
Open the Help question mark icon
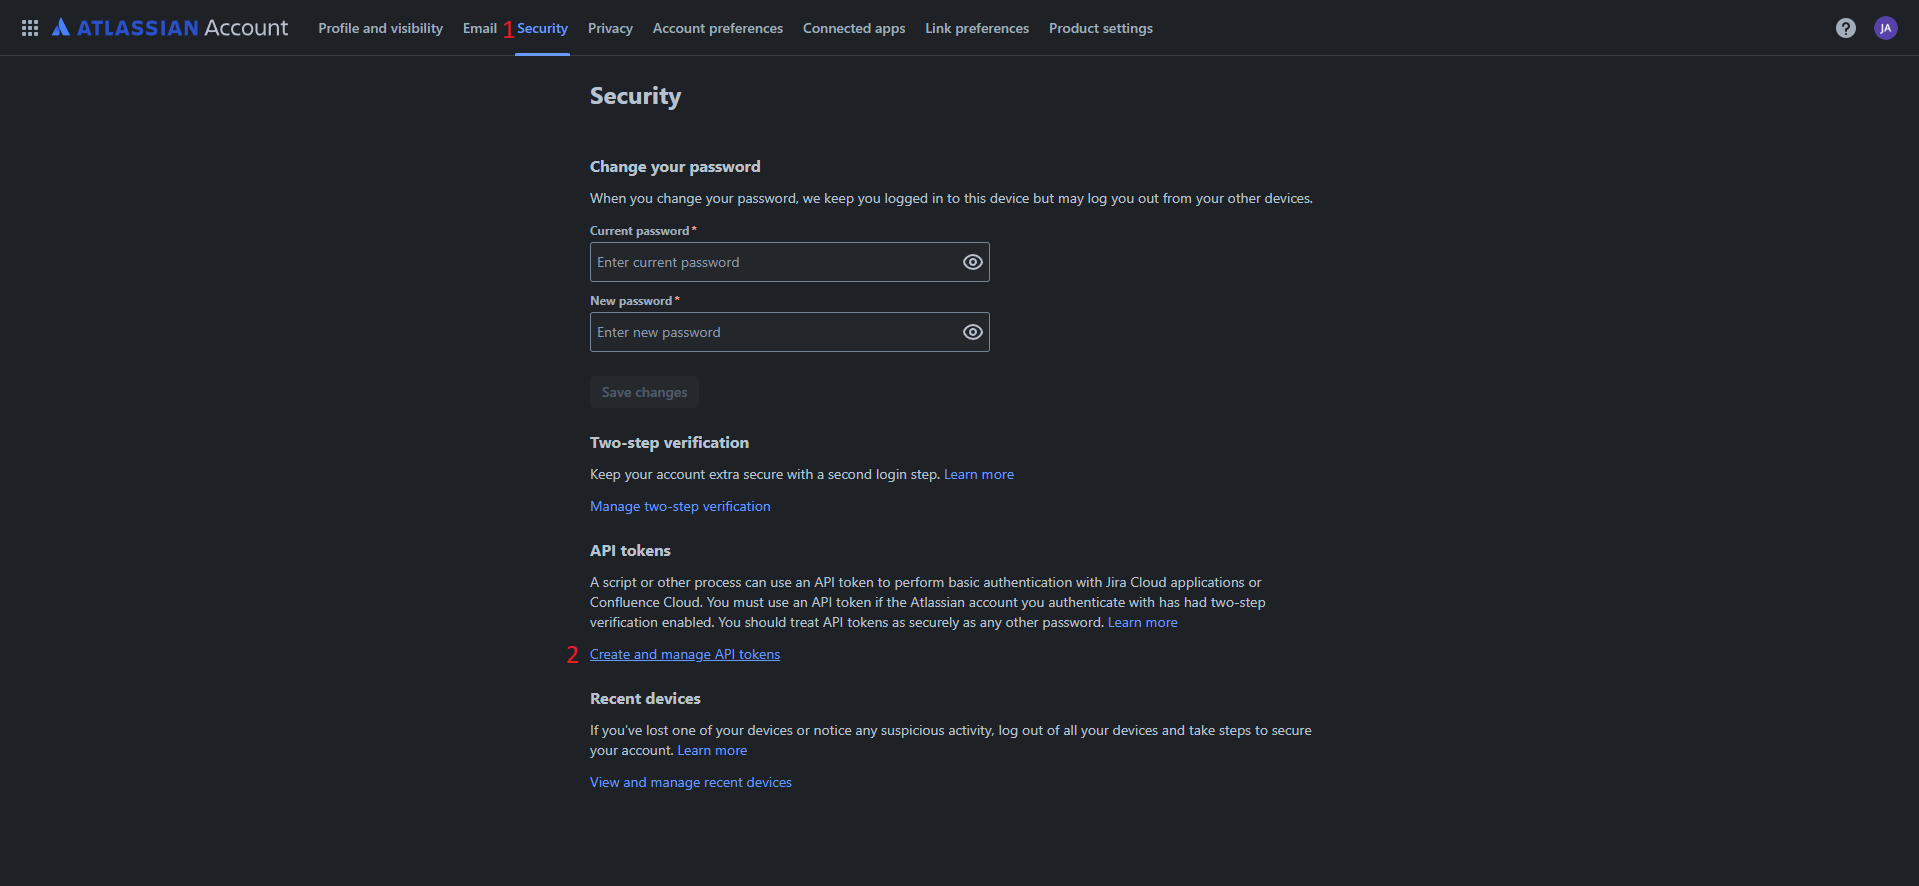coord(1845,28)
